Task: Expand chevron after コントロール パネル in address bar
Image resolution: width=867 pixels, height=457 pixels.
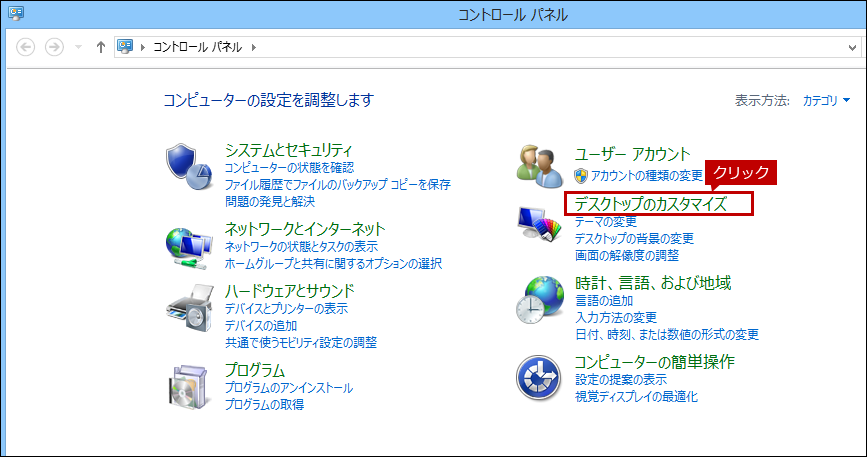Action: click(x=254, y=48)
